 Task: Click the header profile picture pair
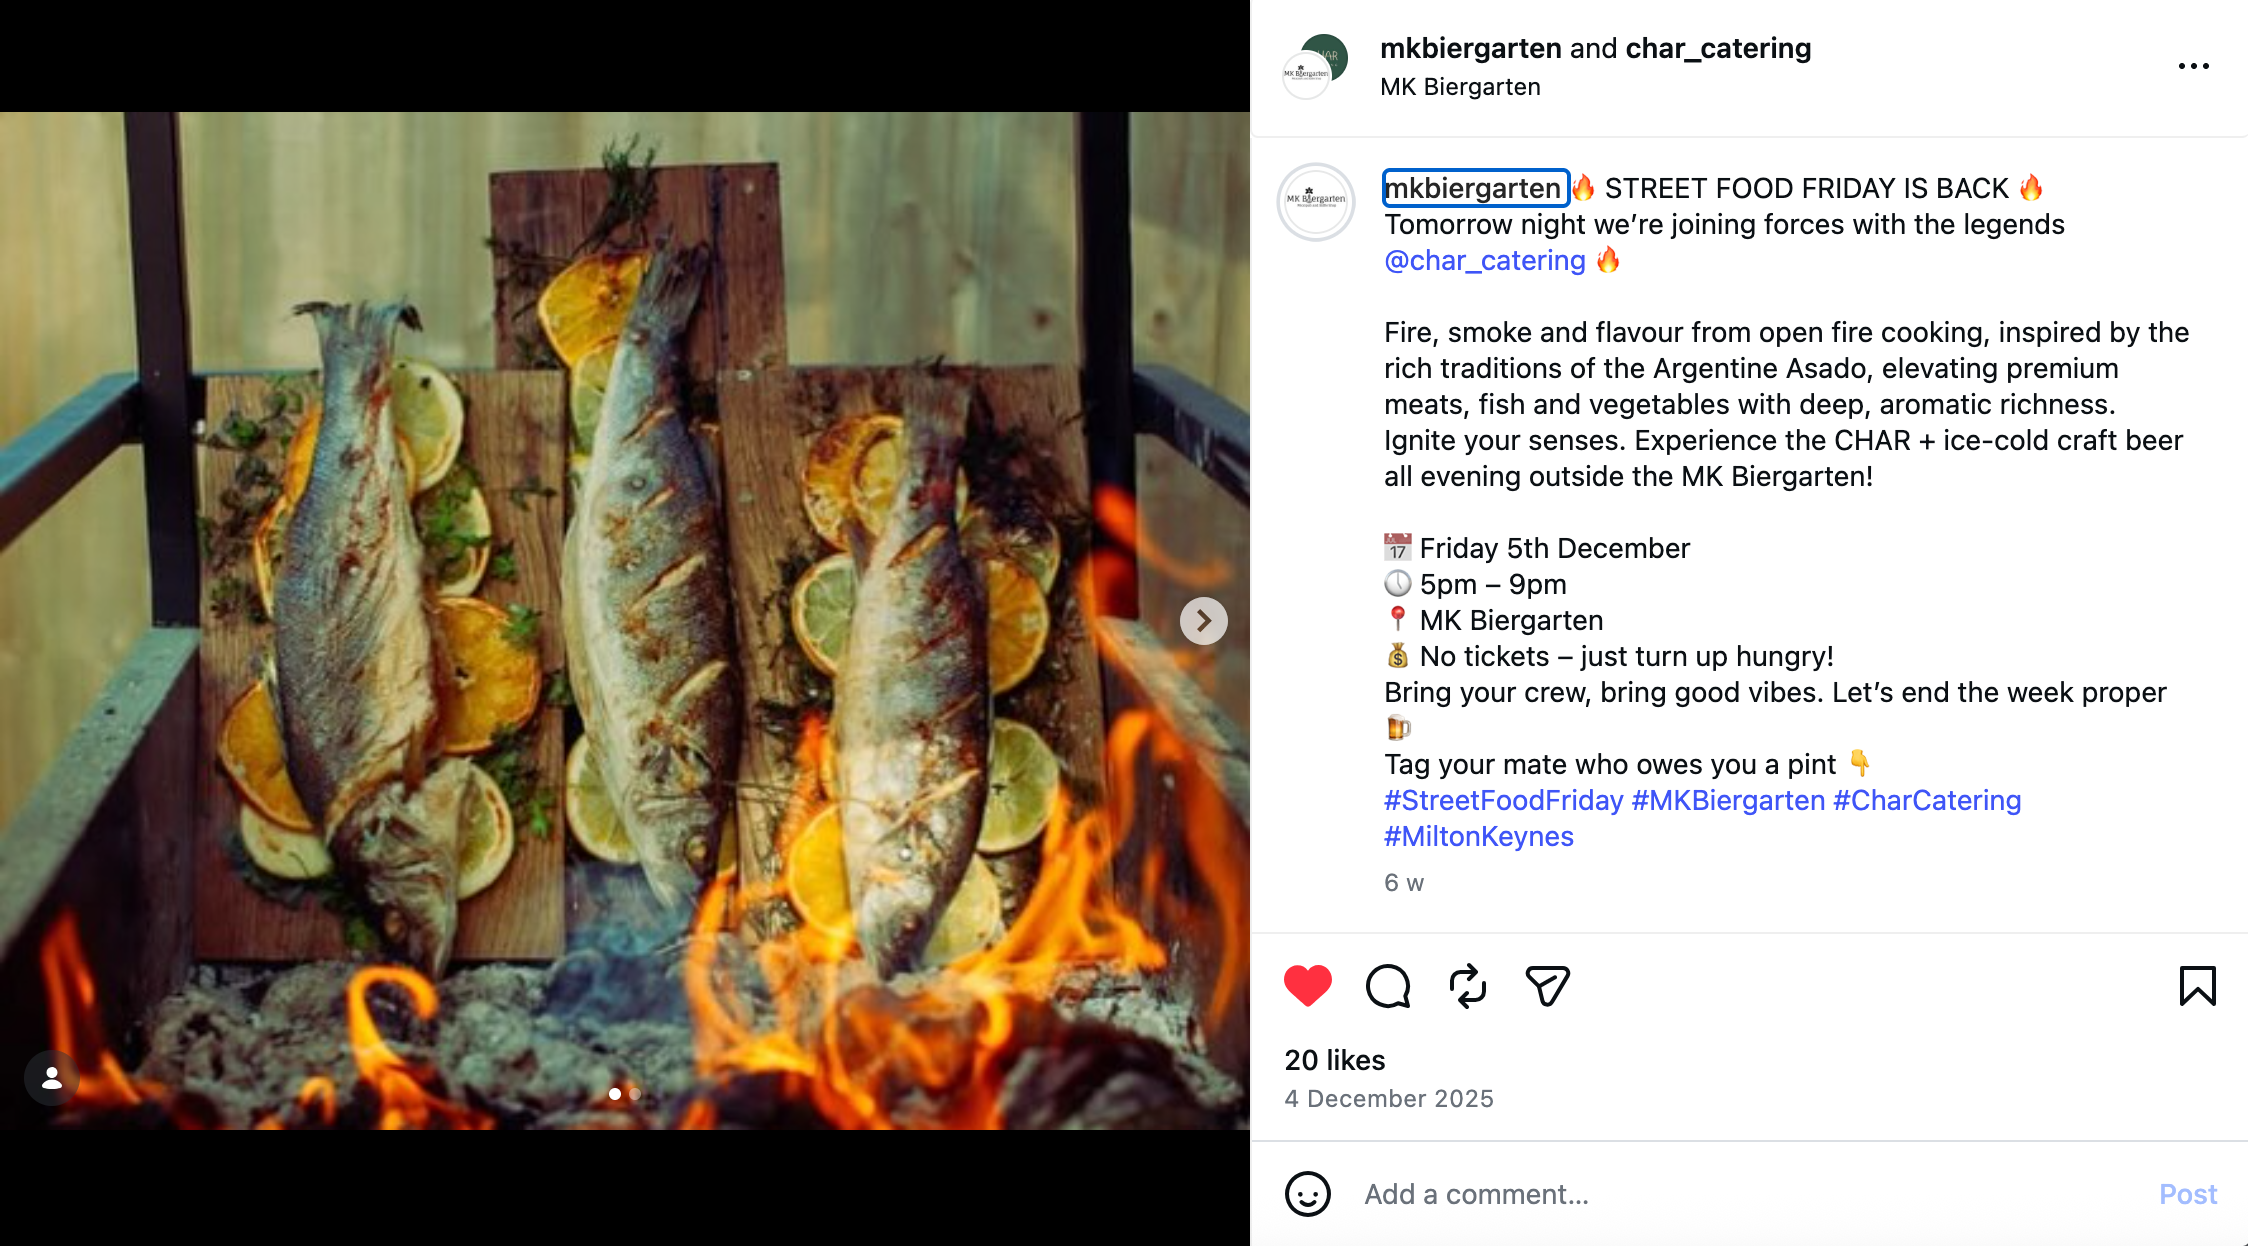coord(1315,66)
